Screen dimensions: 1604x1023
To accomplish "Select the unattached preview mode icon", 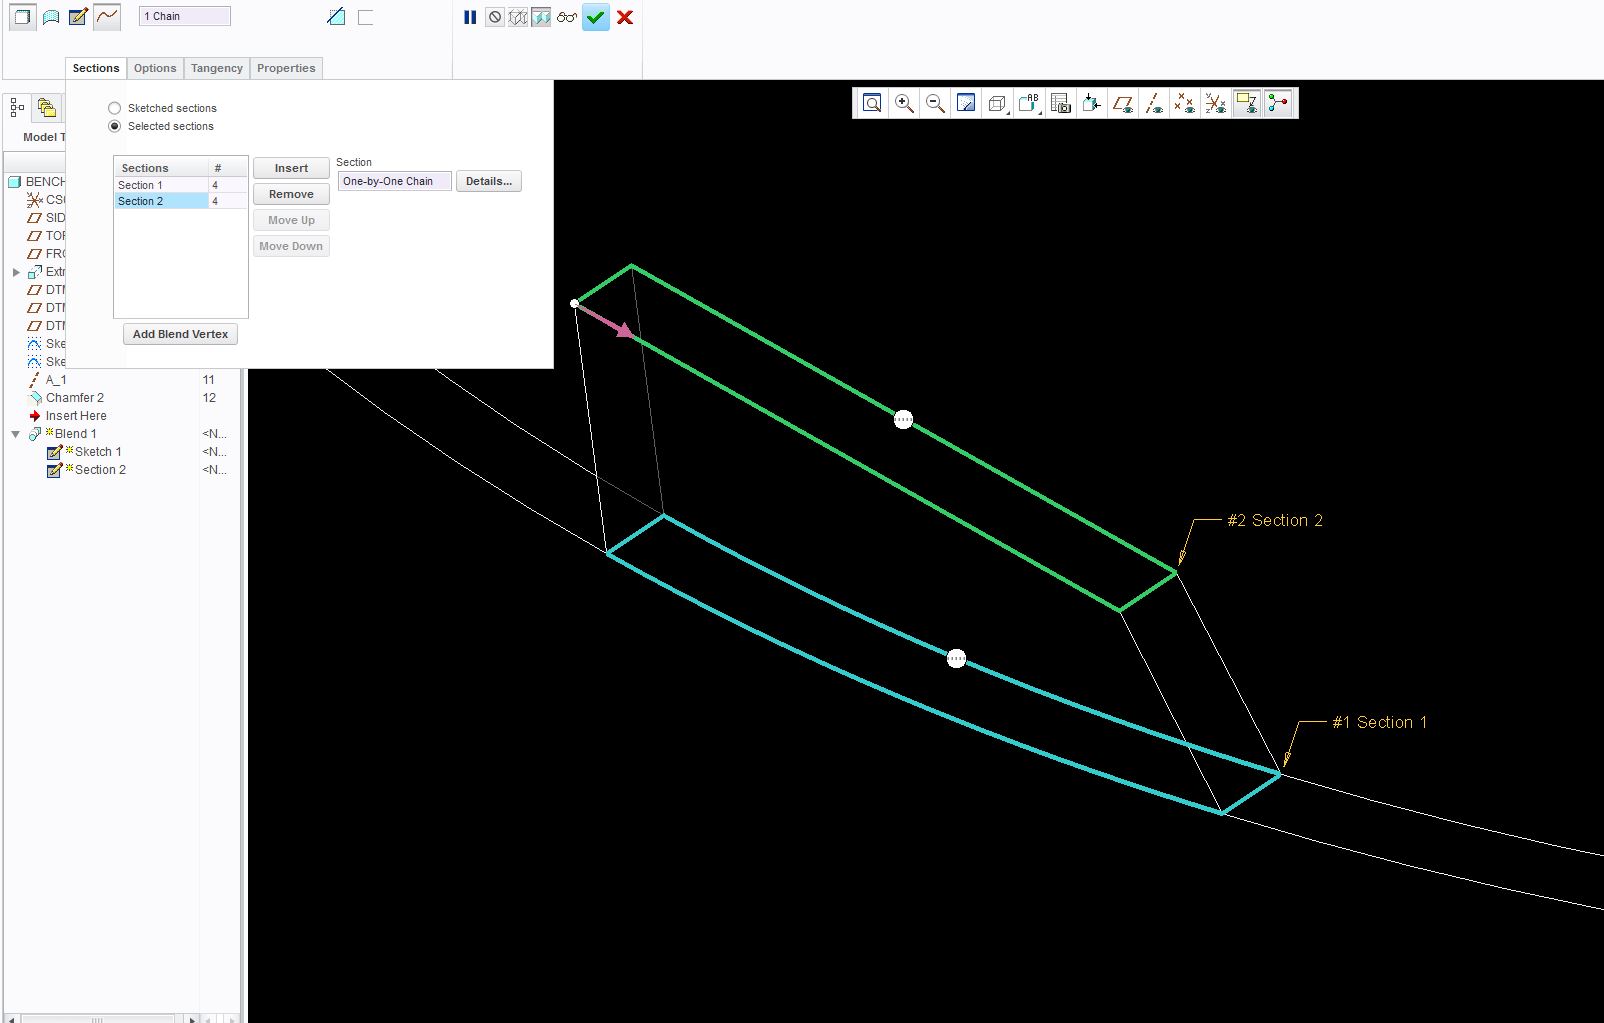I will pos(518,17).
